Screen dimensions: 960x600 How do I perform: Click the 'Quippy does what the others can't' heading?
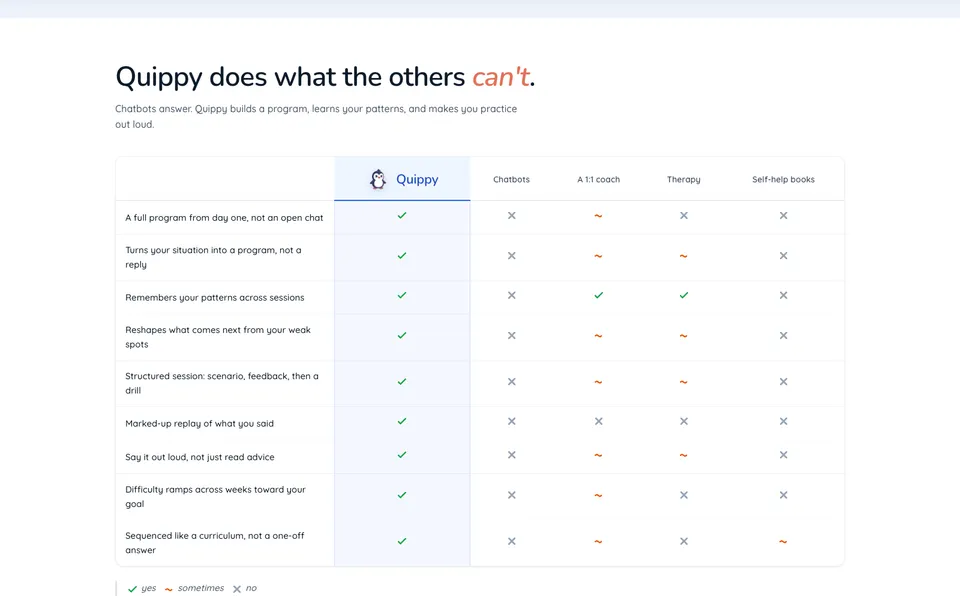pyautogui.click(x=325, y=77)
